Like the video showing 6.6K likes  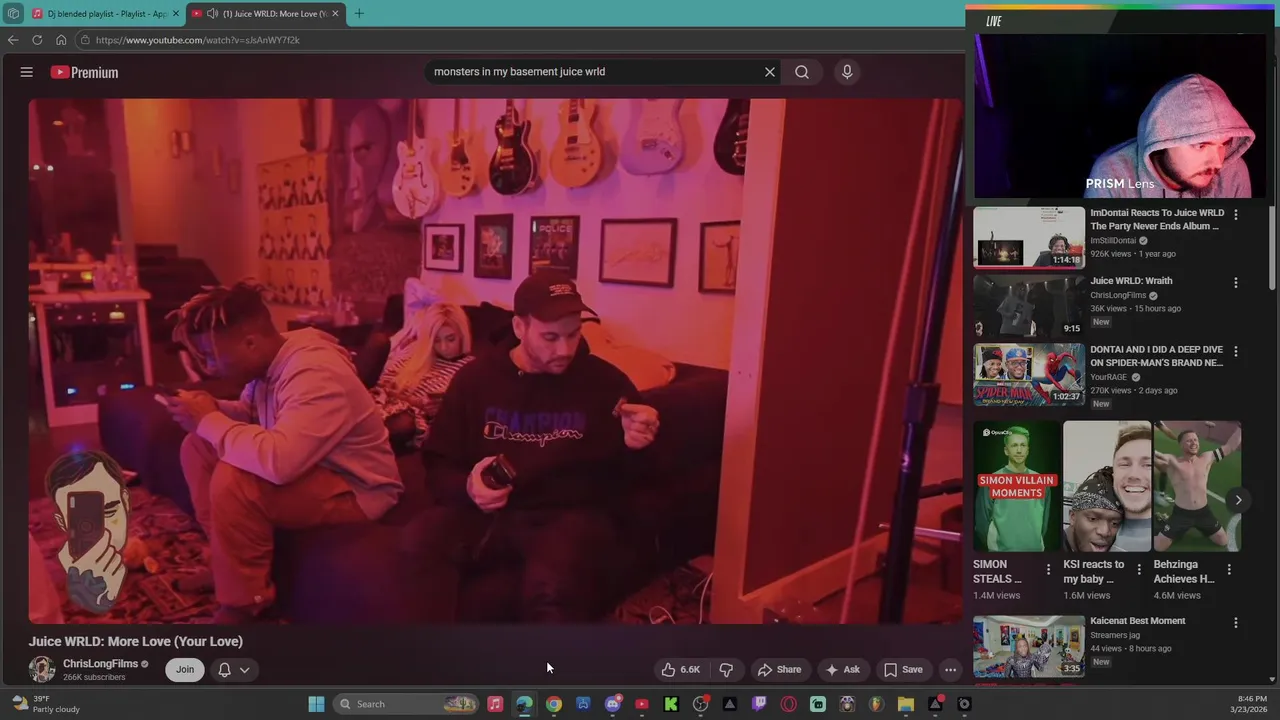680,669
